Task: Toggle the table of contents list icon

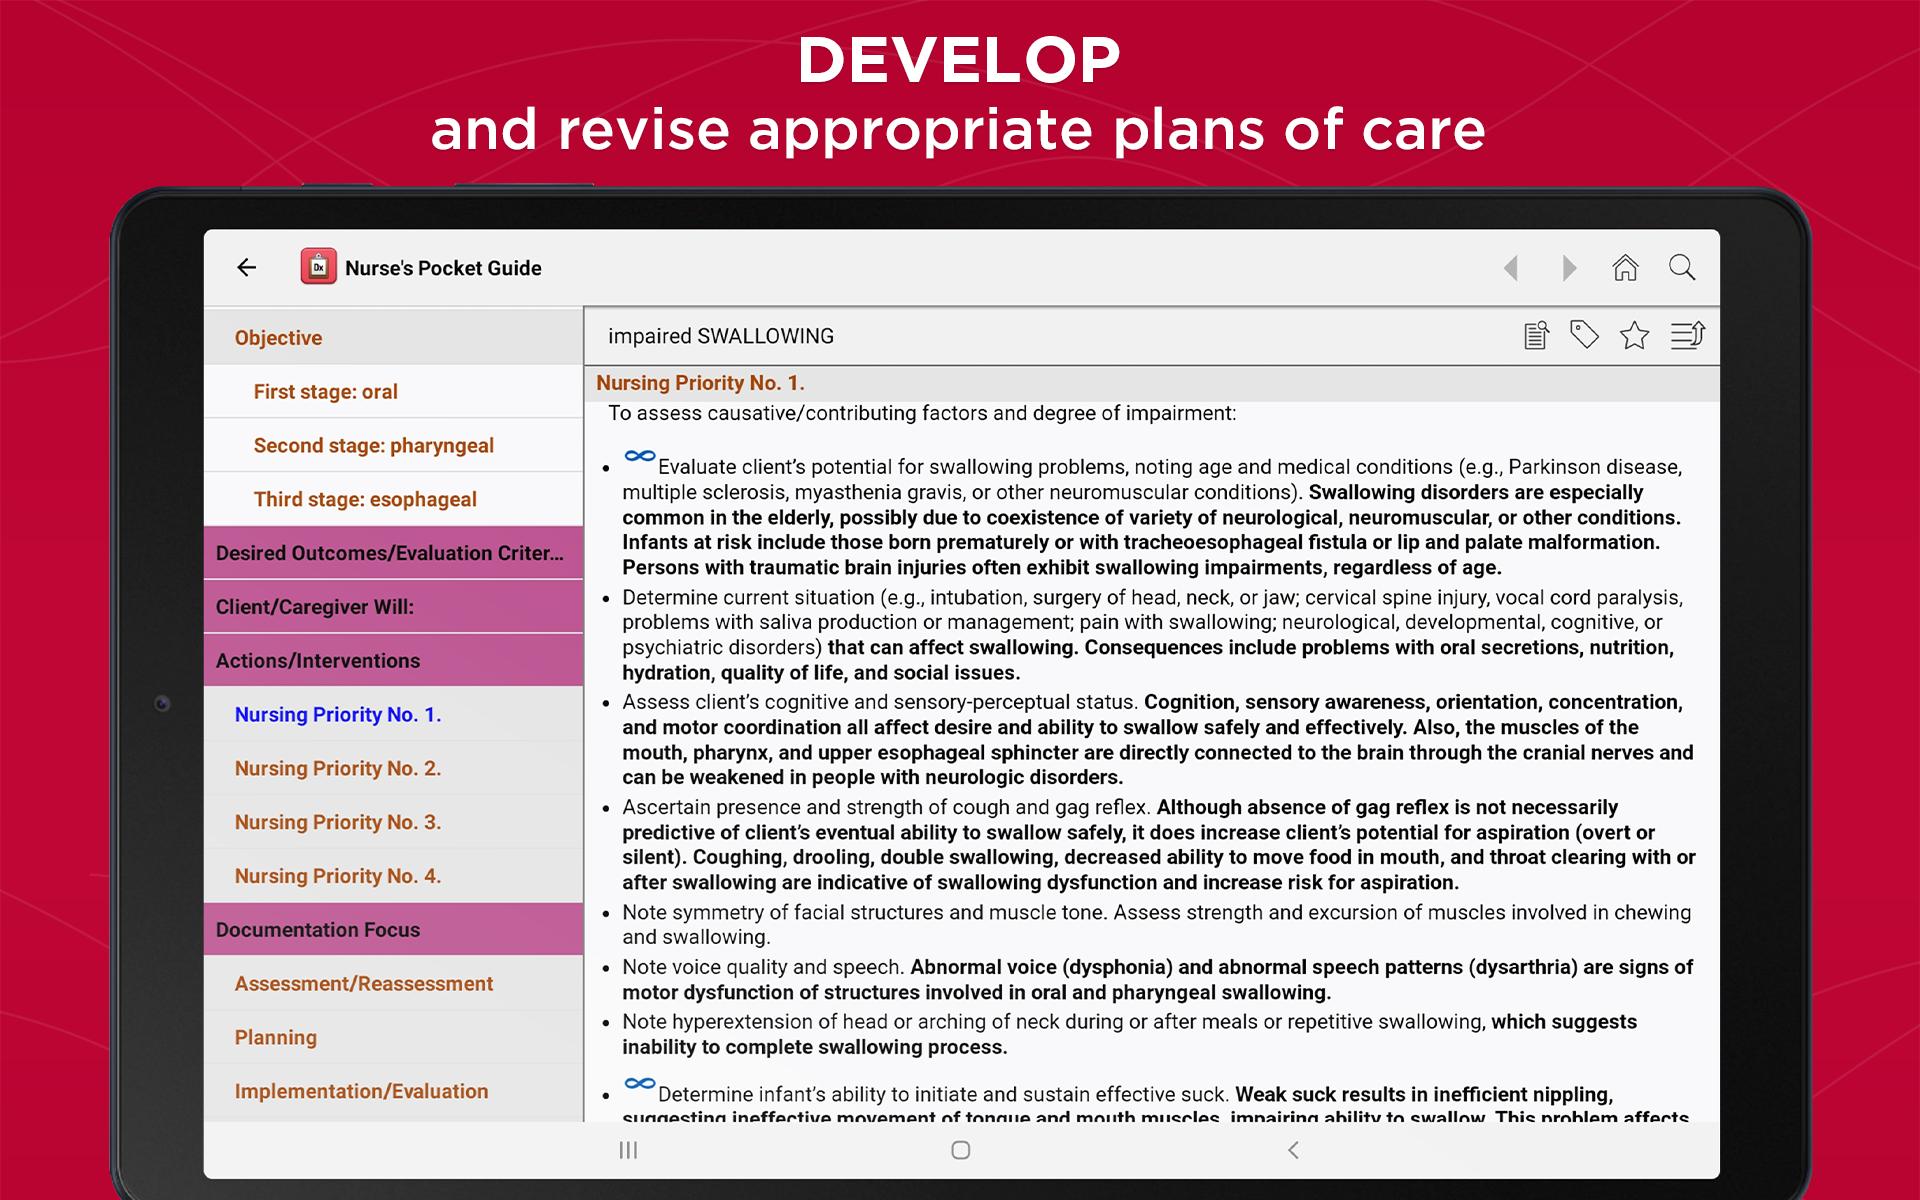Action: (x=1687, y=335)
